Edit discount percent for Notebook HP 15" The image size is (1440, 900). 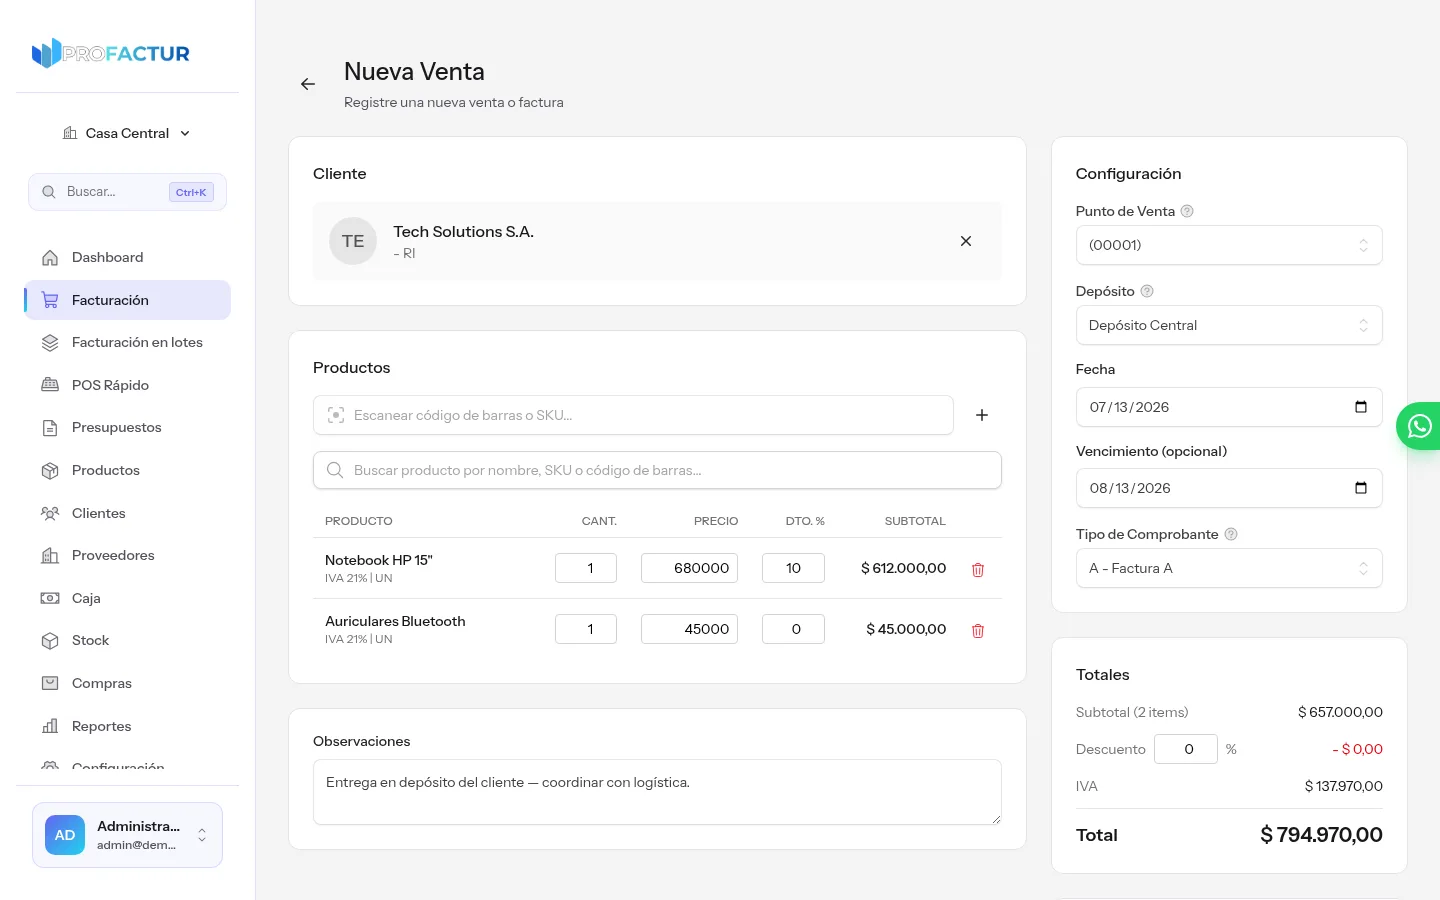[793, 568]
